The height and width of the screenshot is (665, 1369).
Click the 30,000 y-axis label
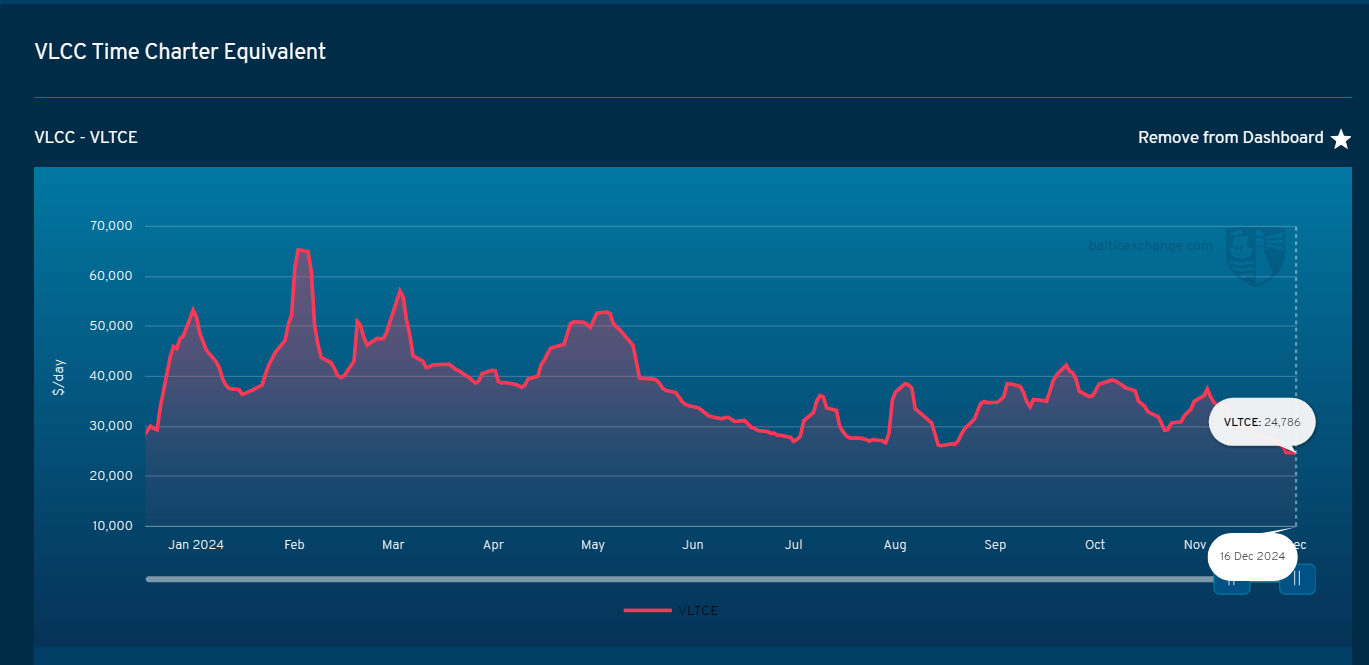[x=111, y=426]
